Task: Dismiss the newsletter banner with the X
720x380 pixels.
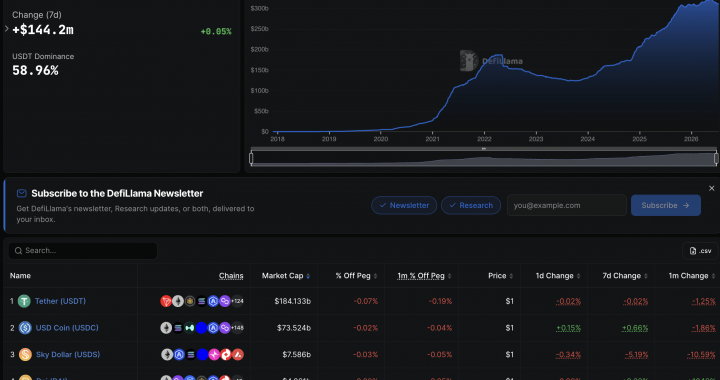Action: tap(711, 188)
